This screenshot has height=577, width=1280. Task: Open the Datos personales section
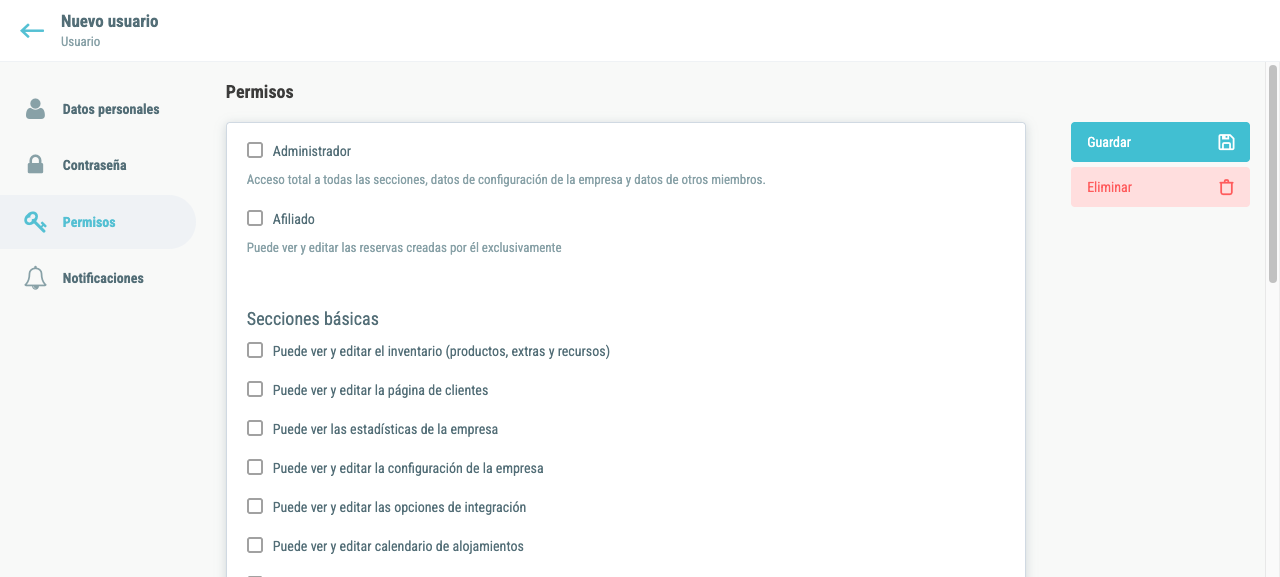98,109
